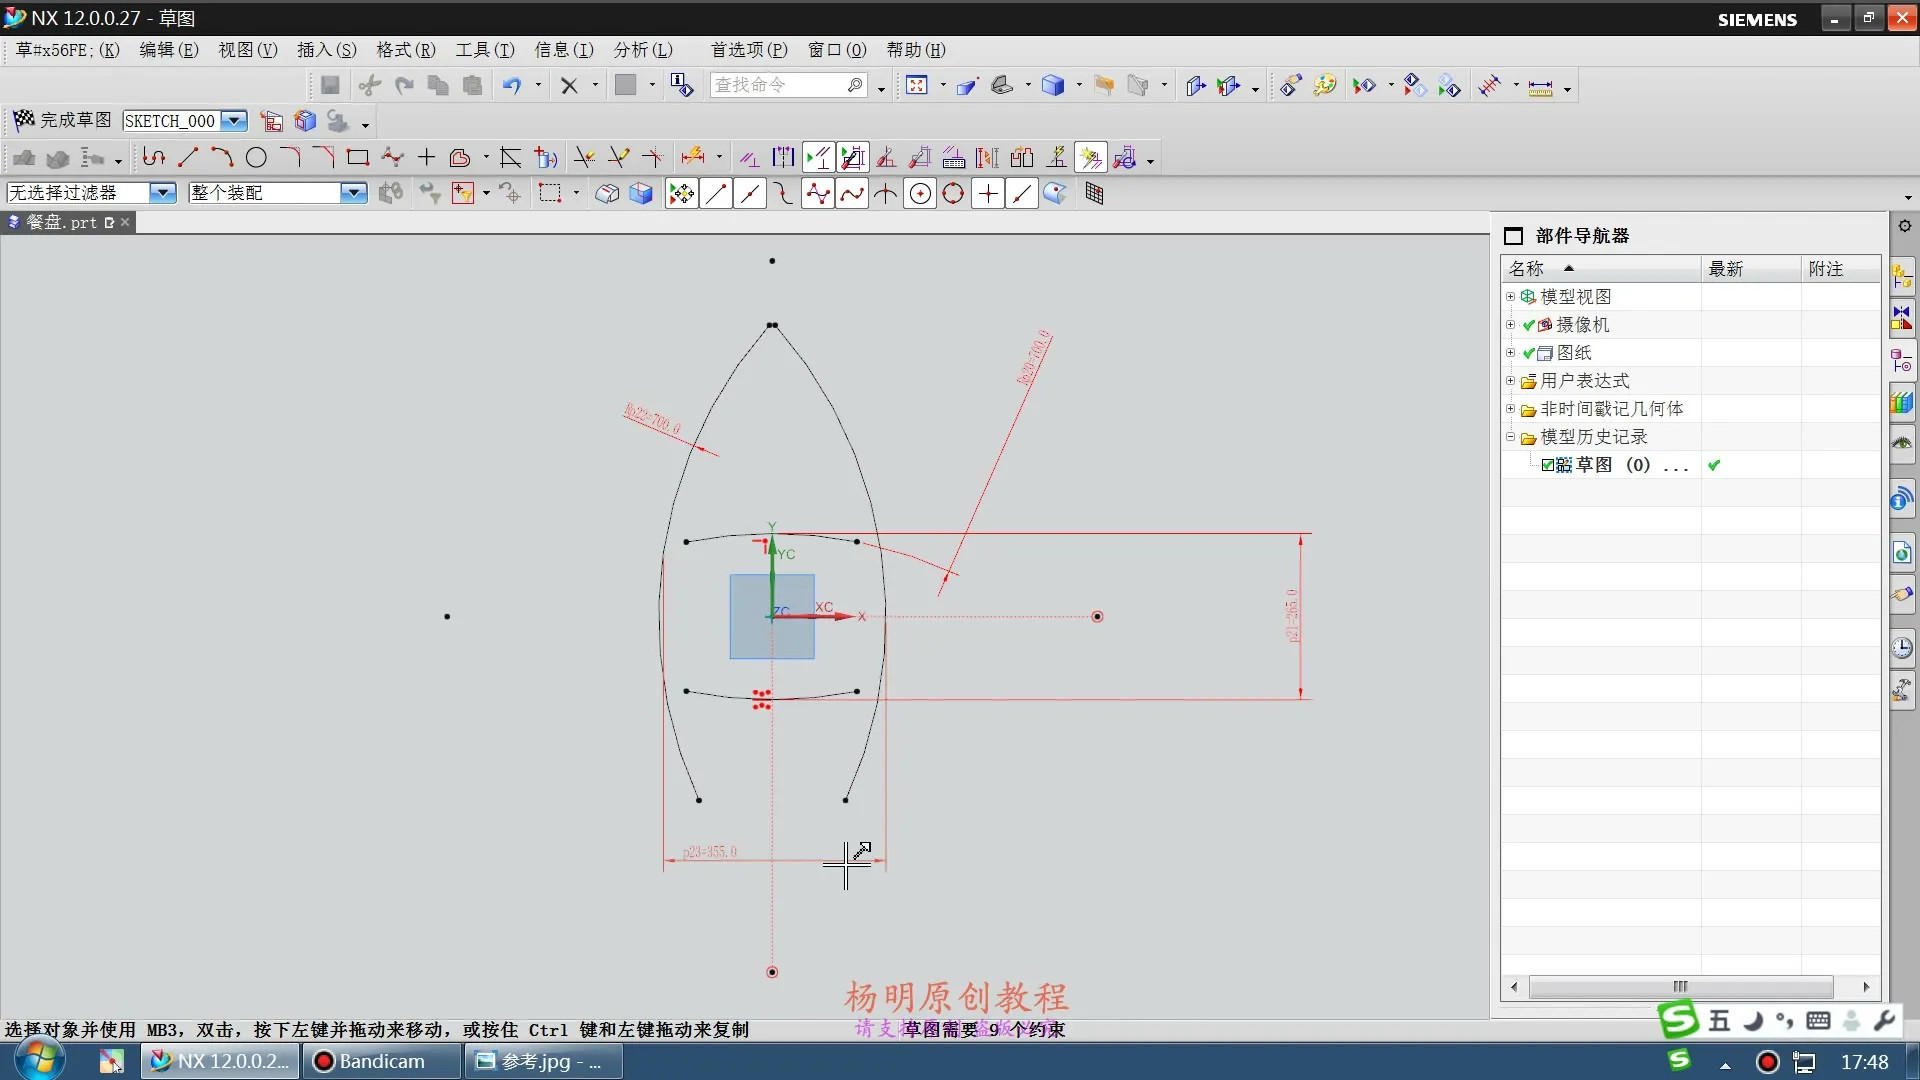Toggle snap to arc center point
Screen dimensions: 1920x1080
(x=920, y=194)
